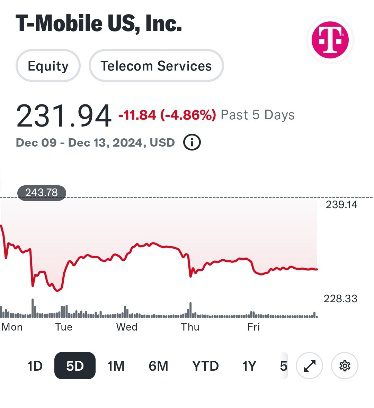Screen dimensions: 374x408
Task: Open chart settings gear icon
Action: click(345, 366)
